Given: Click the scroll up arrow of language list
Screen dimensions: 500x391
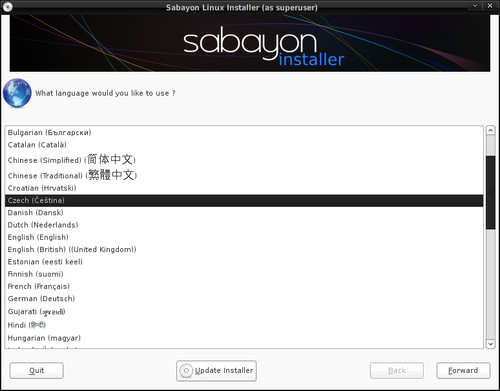Looking at the screenshot, I should tap(490, 130).
